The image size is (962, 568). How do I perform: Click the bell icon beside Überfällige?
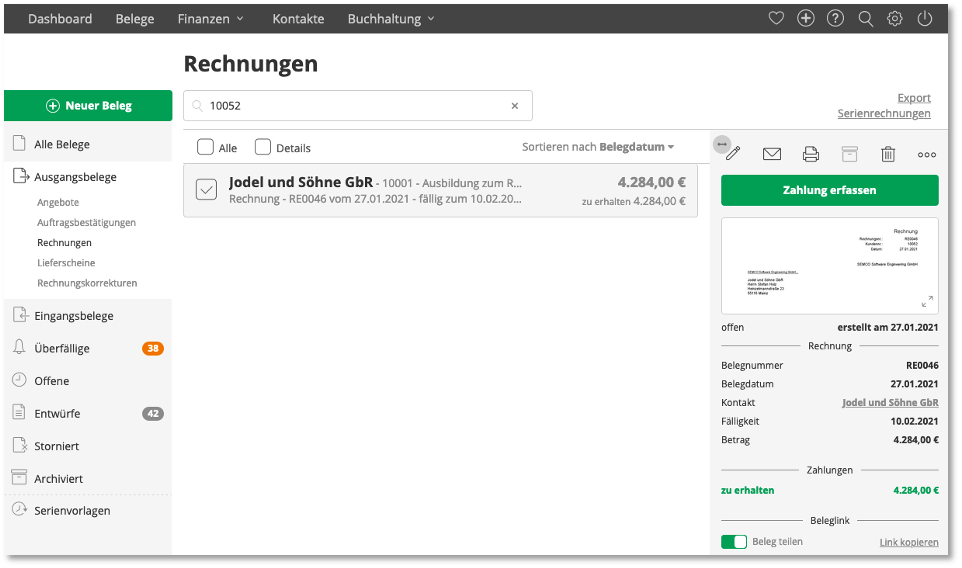tap(19, 347)
